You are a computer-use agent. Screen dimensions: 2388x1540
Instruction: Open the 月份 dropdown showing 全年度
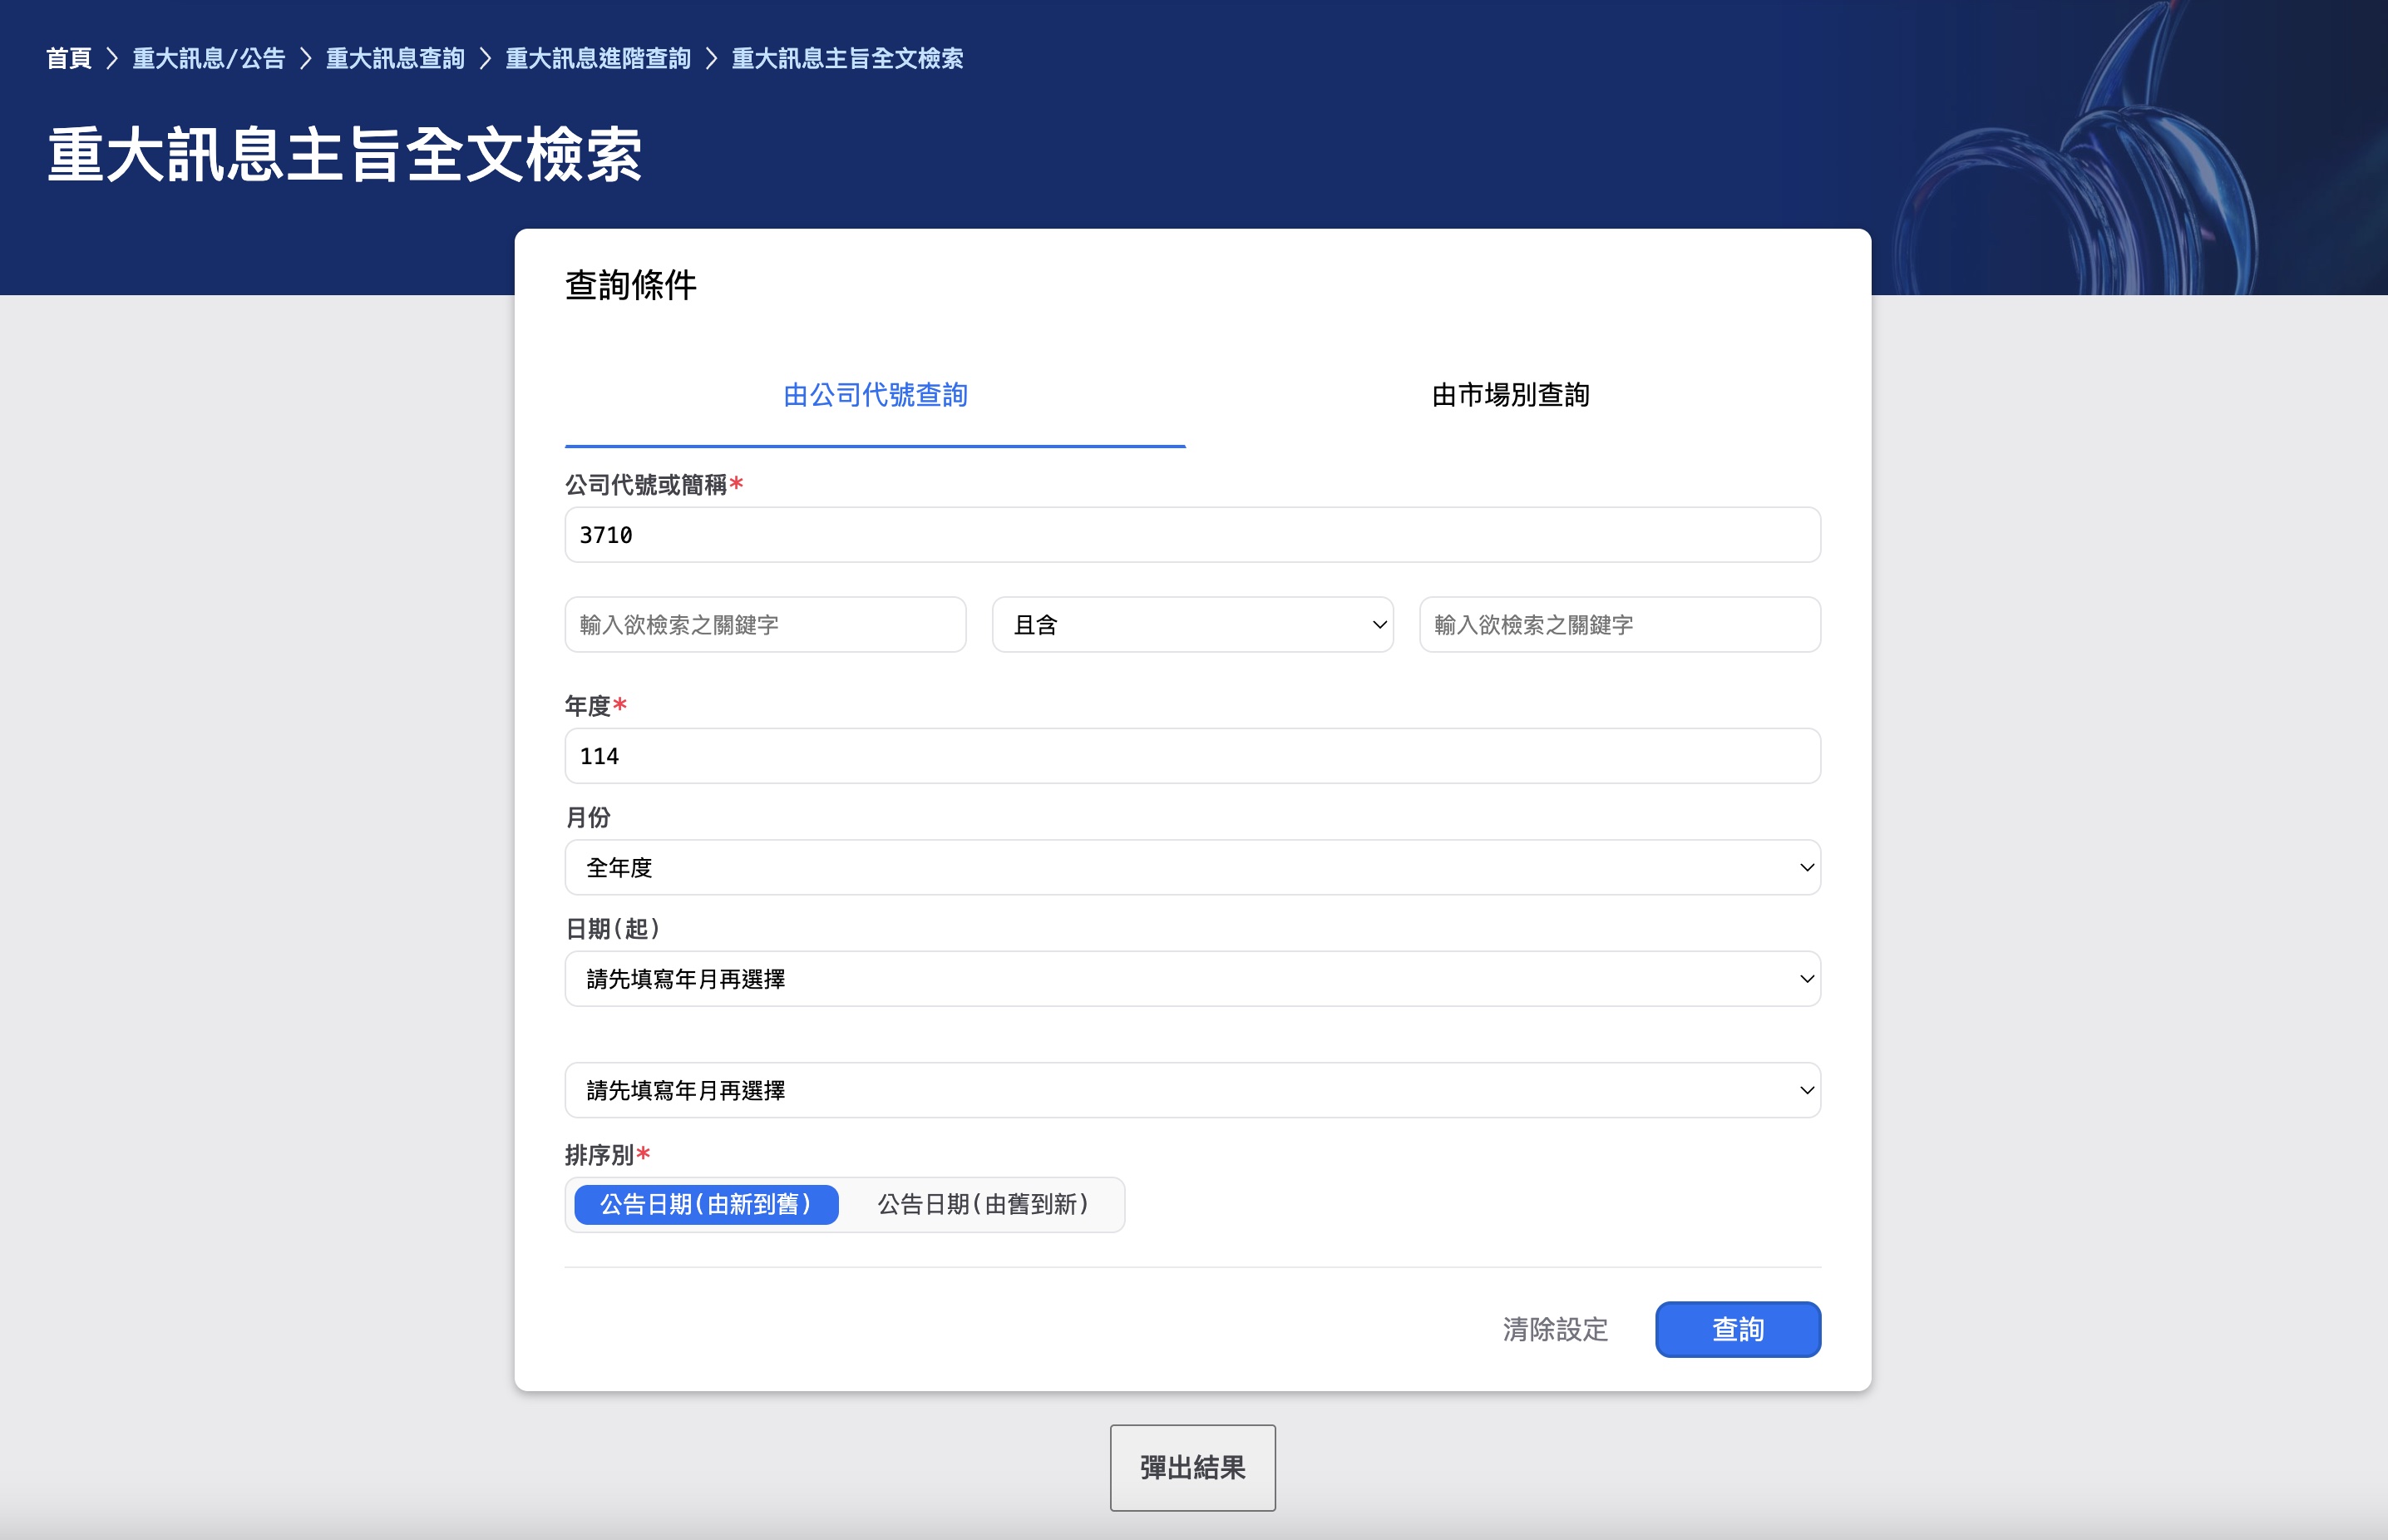[x=1192, y=867]
